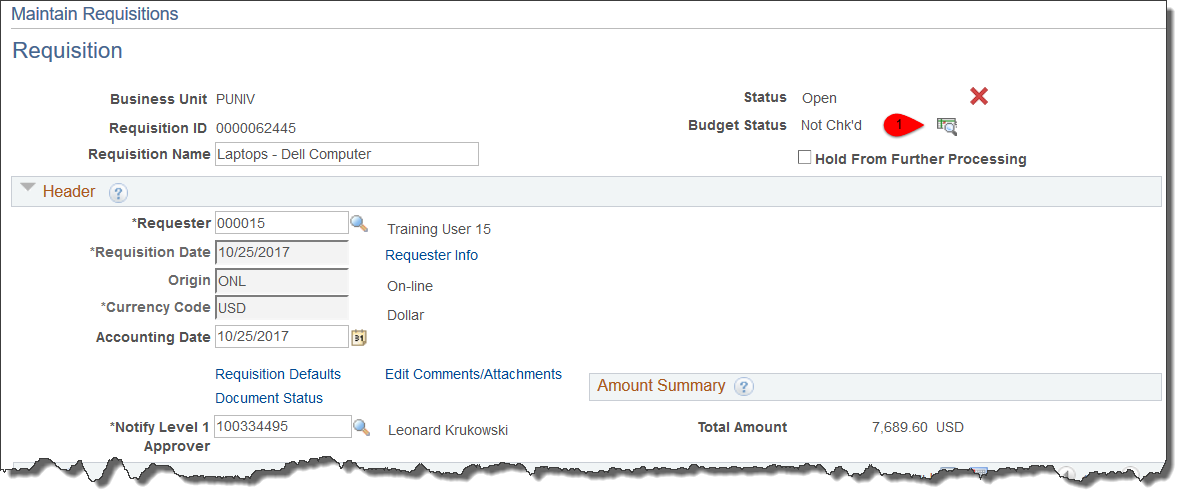The width and height of the screenshot is (1182, 503).
Task: Open help for the Header section
Action: click(x=118, y=193)
